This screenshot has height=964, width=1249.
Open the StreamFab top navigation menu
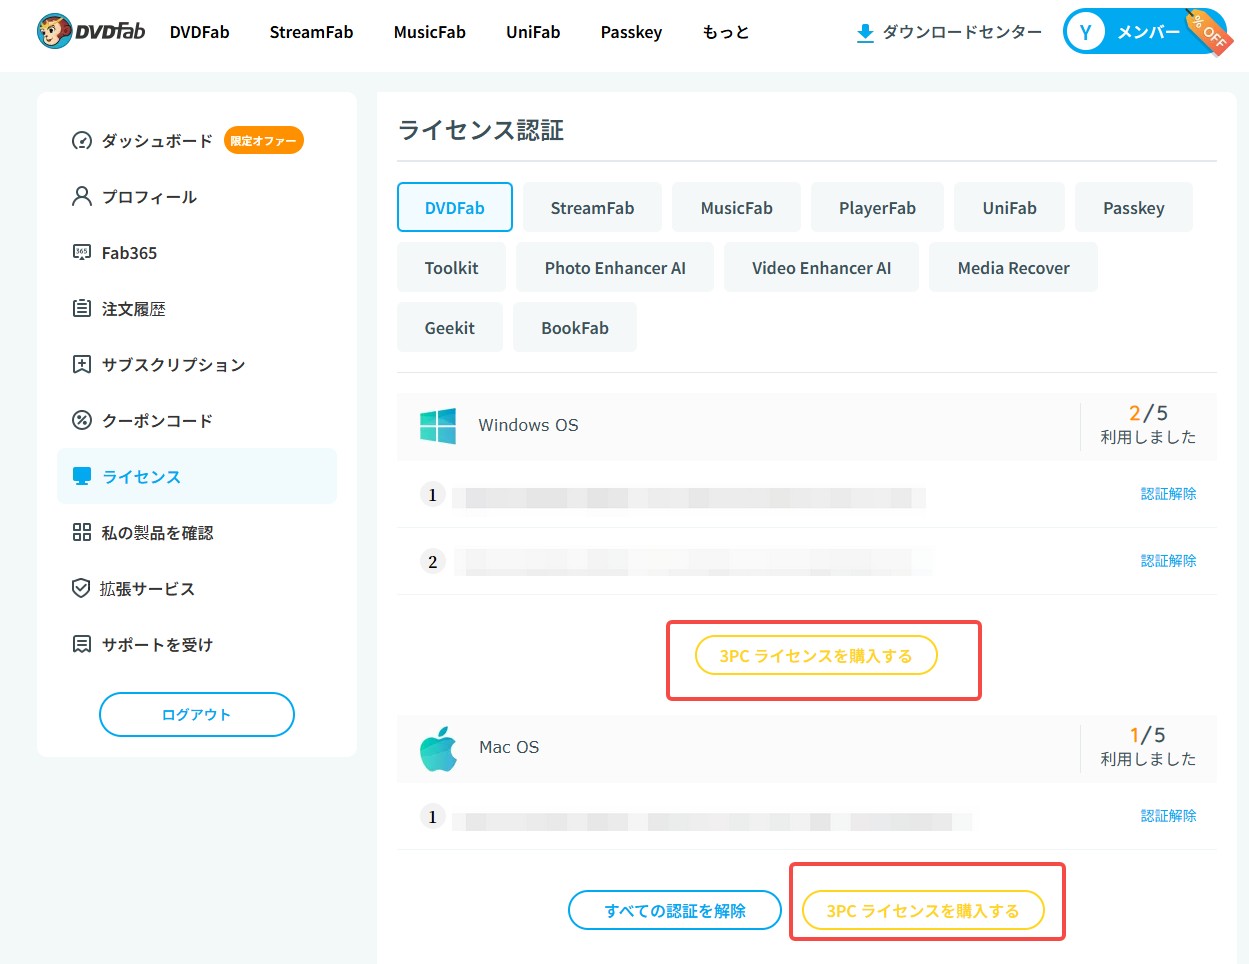312,32
